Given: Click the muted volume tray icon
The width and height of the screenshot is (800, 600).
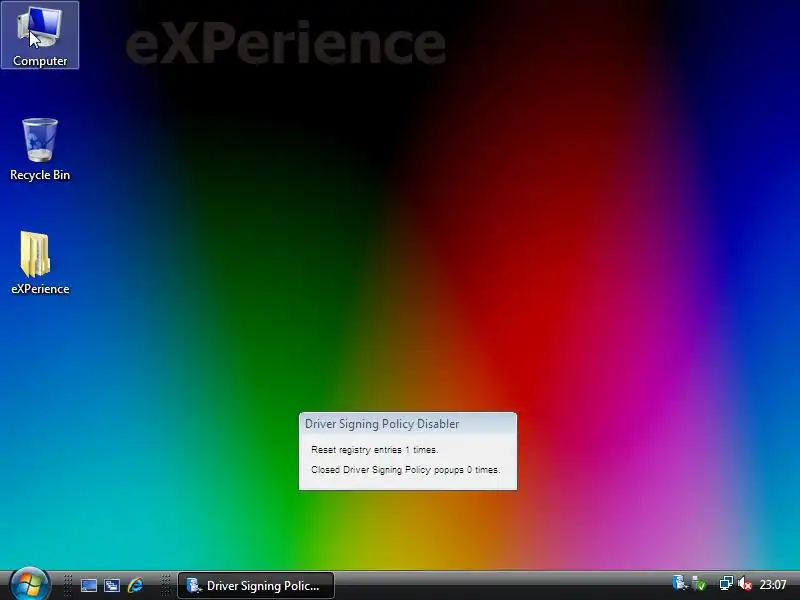Looking at the screenshot, I should click(x=744, y=584).
